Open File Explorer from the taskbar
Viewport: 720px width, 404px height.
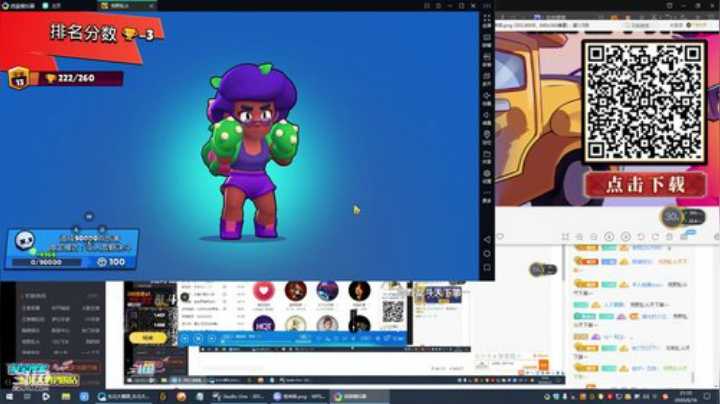(66, 396)
